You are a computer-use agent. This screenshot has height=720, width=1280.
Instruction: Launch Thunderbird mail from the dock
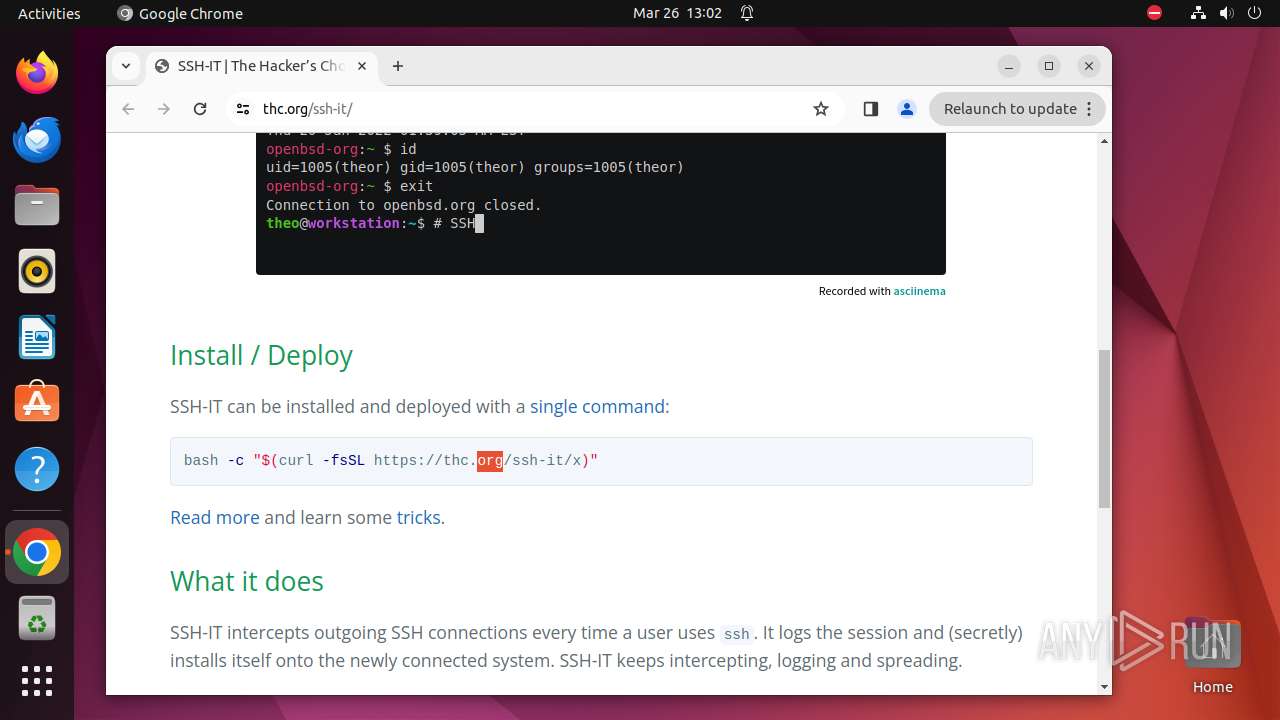click(37, 139)
